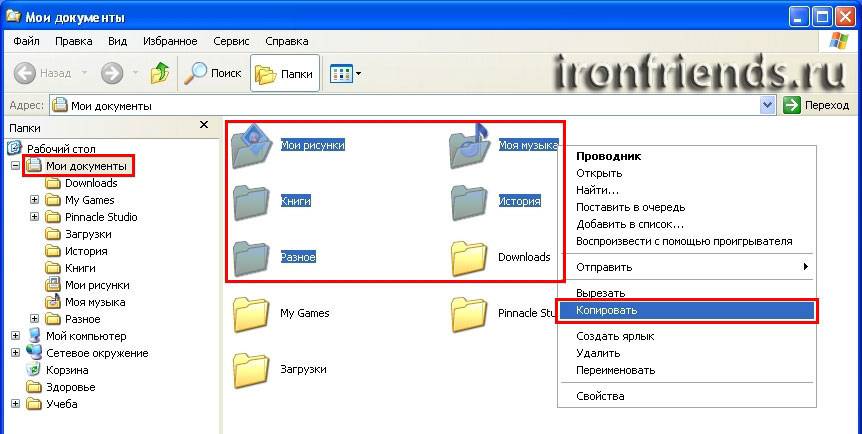The image size is (862, 434).
Task: Expand the address bar dropdown arrow
Action: 767,105
